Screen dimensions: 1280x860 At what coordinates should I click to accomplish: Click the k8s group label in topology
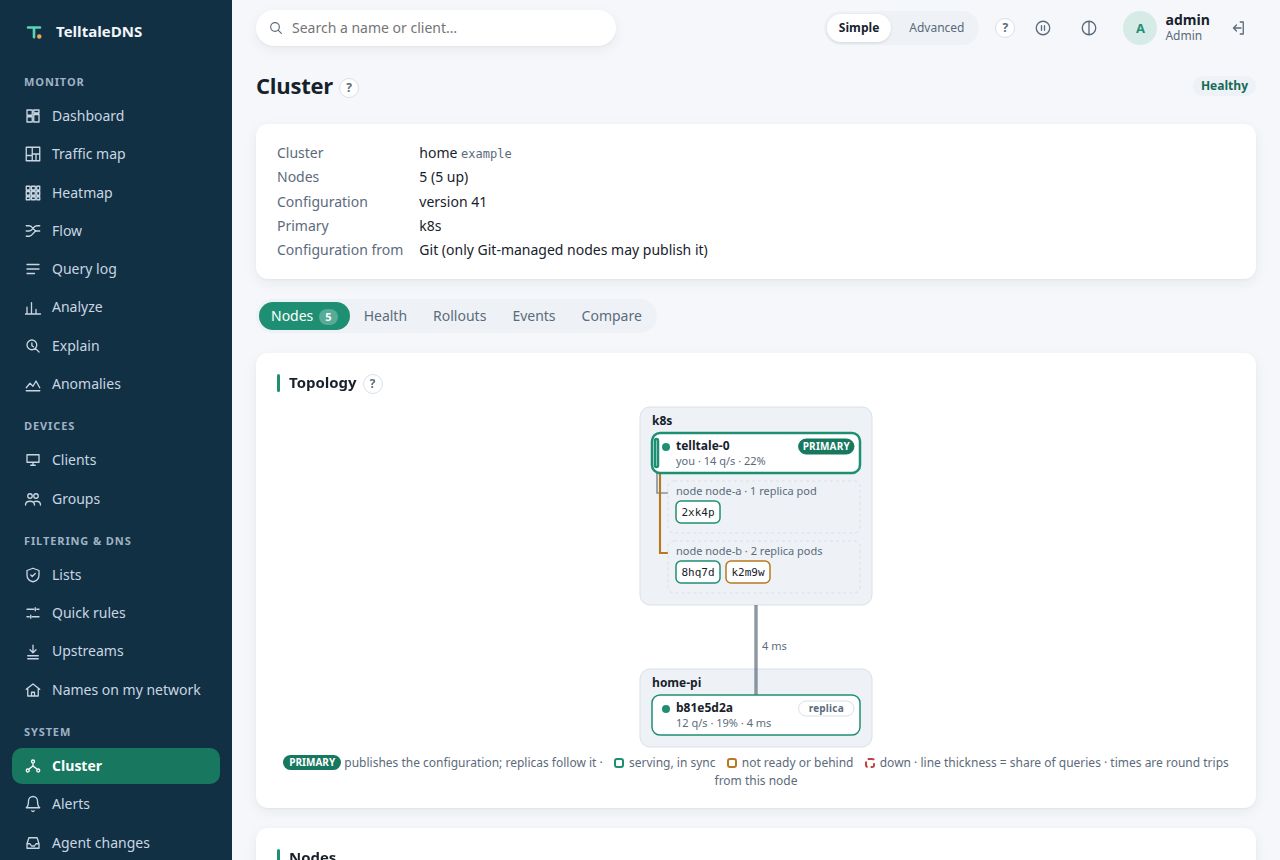[662, 421]
